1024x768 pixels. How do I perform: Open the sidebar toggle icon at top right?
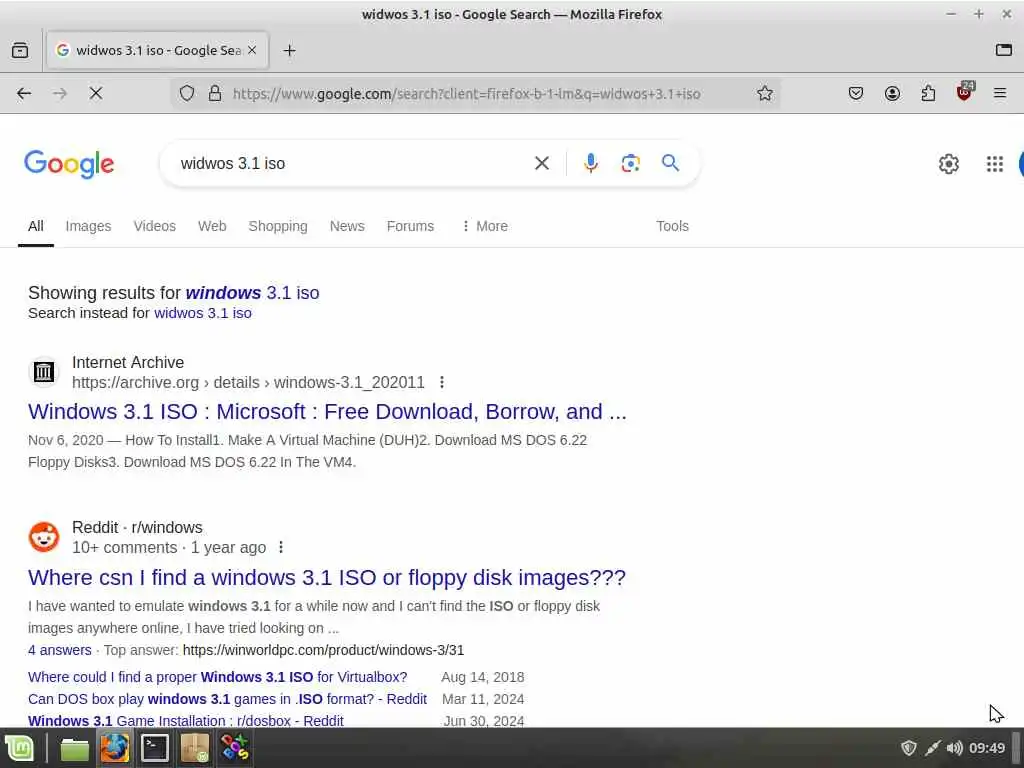[x=1004, y=50]
